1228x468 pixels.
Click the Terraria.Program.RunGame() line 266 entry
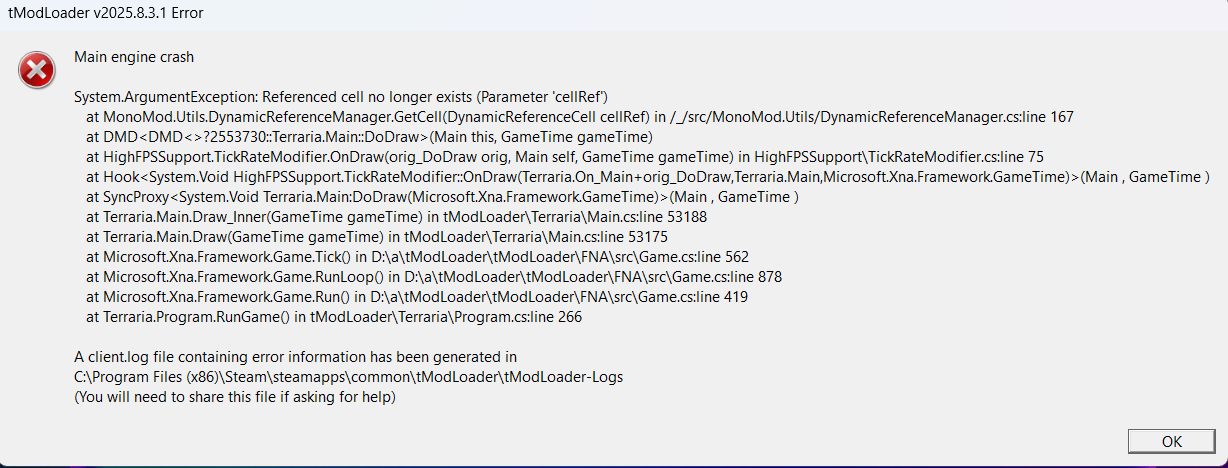point(334,317)
